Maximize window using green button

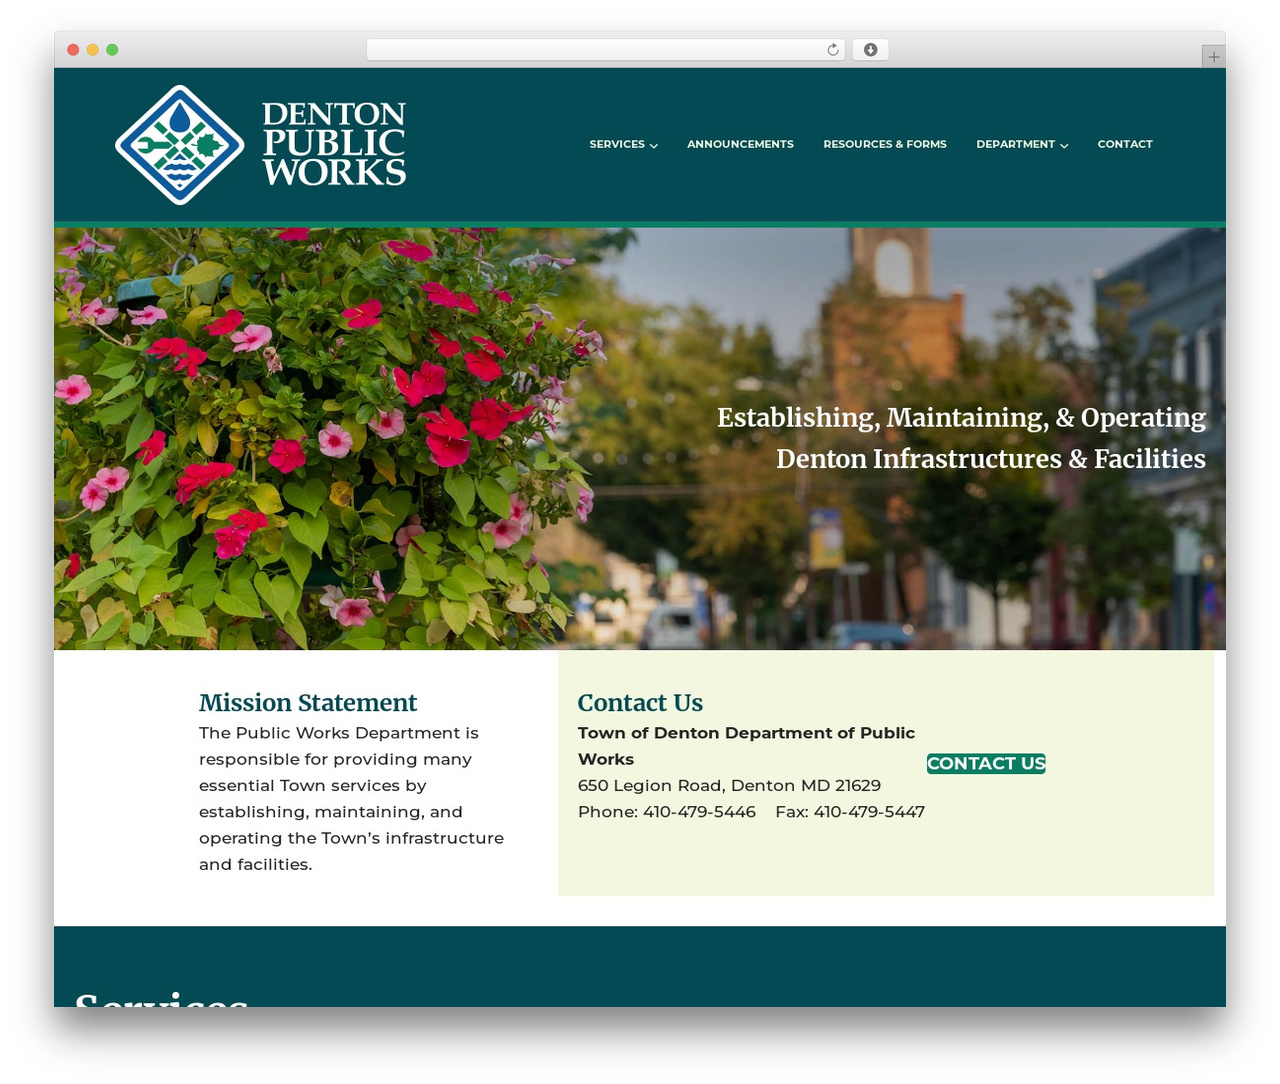coord(112,50)
